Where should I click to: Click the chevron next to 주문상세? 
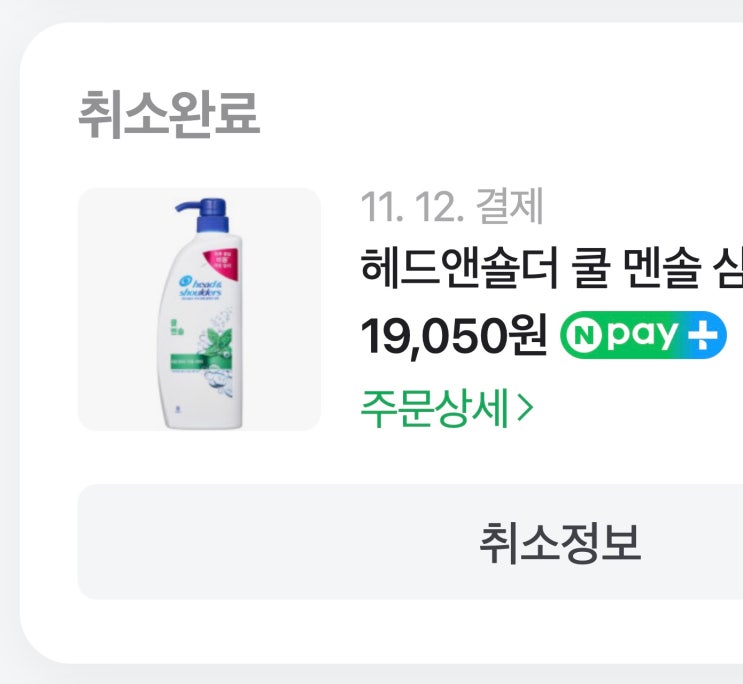(x=525, y=407)
